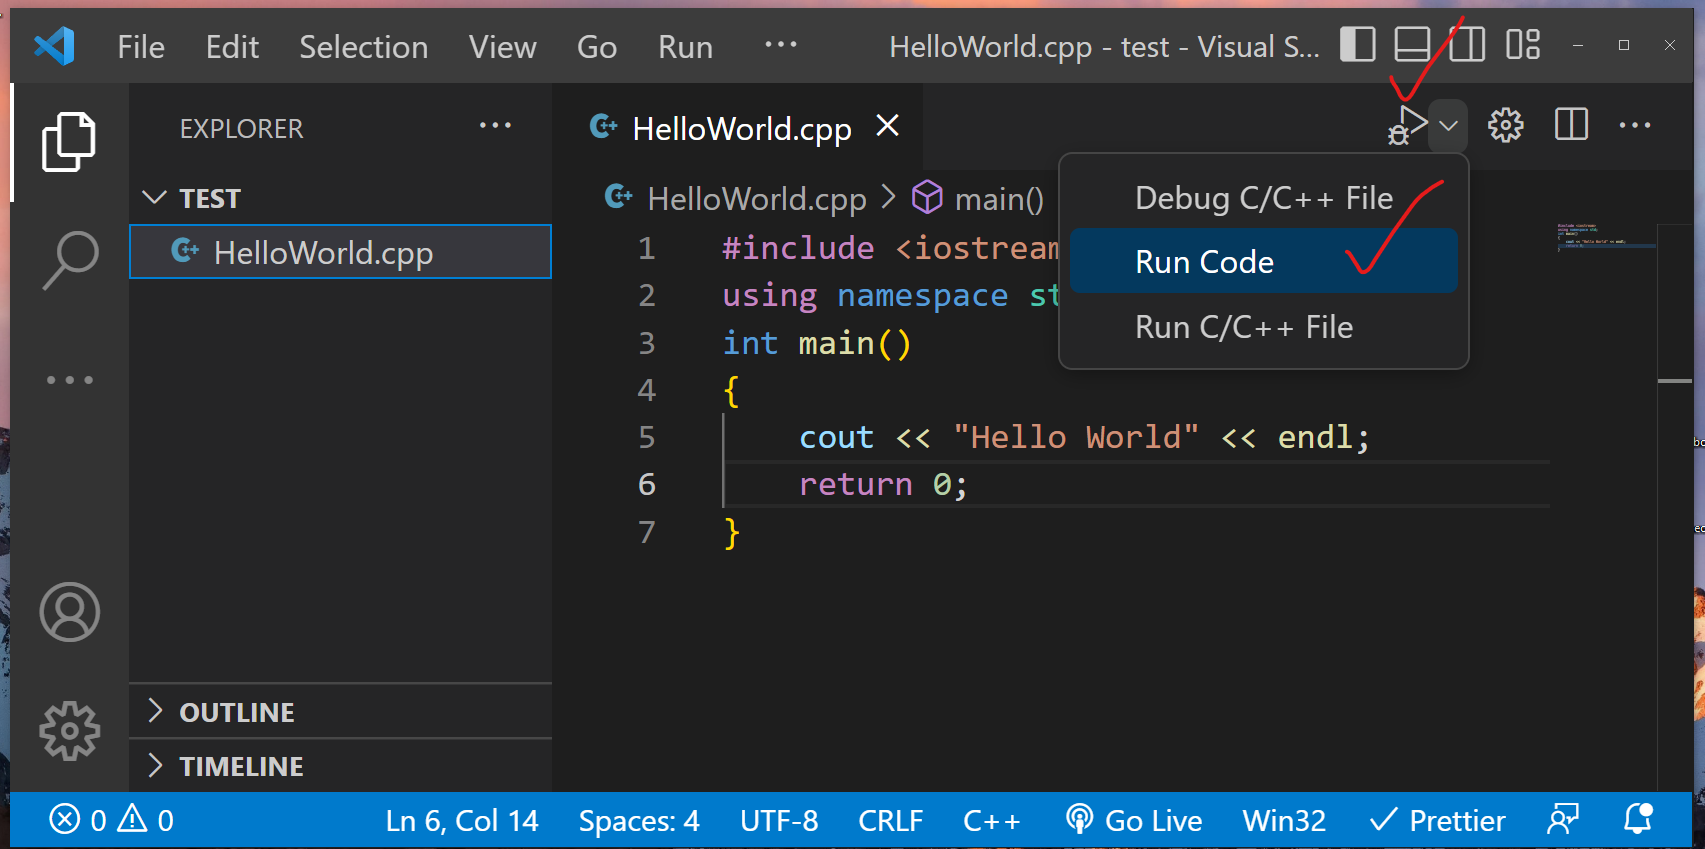The width and height of the screenshot is (1705, 849).
Task: Toggle the bottom panel layout button
Action: click(x=1412, y=45)
